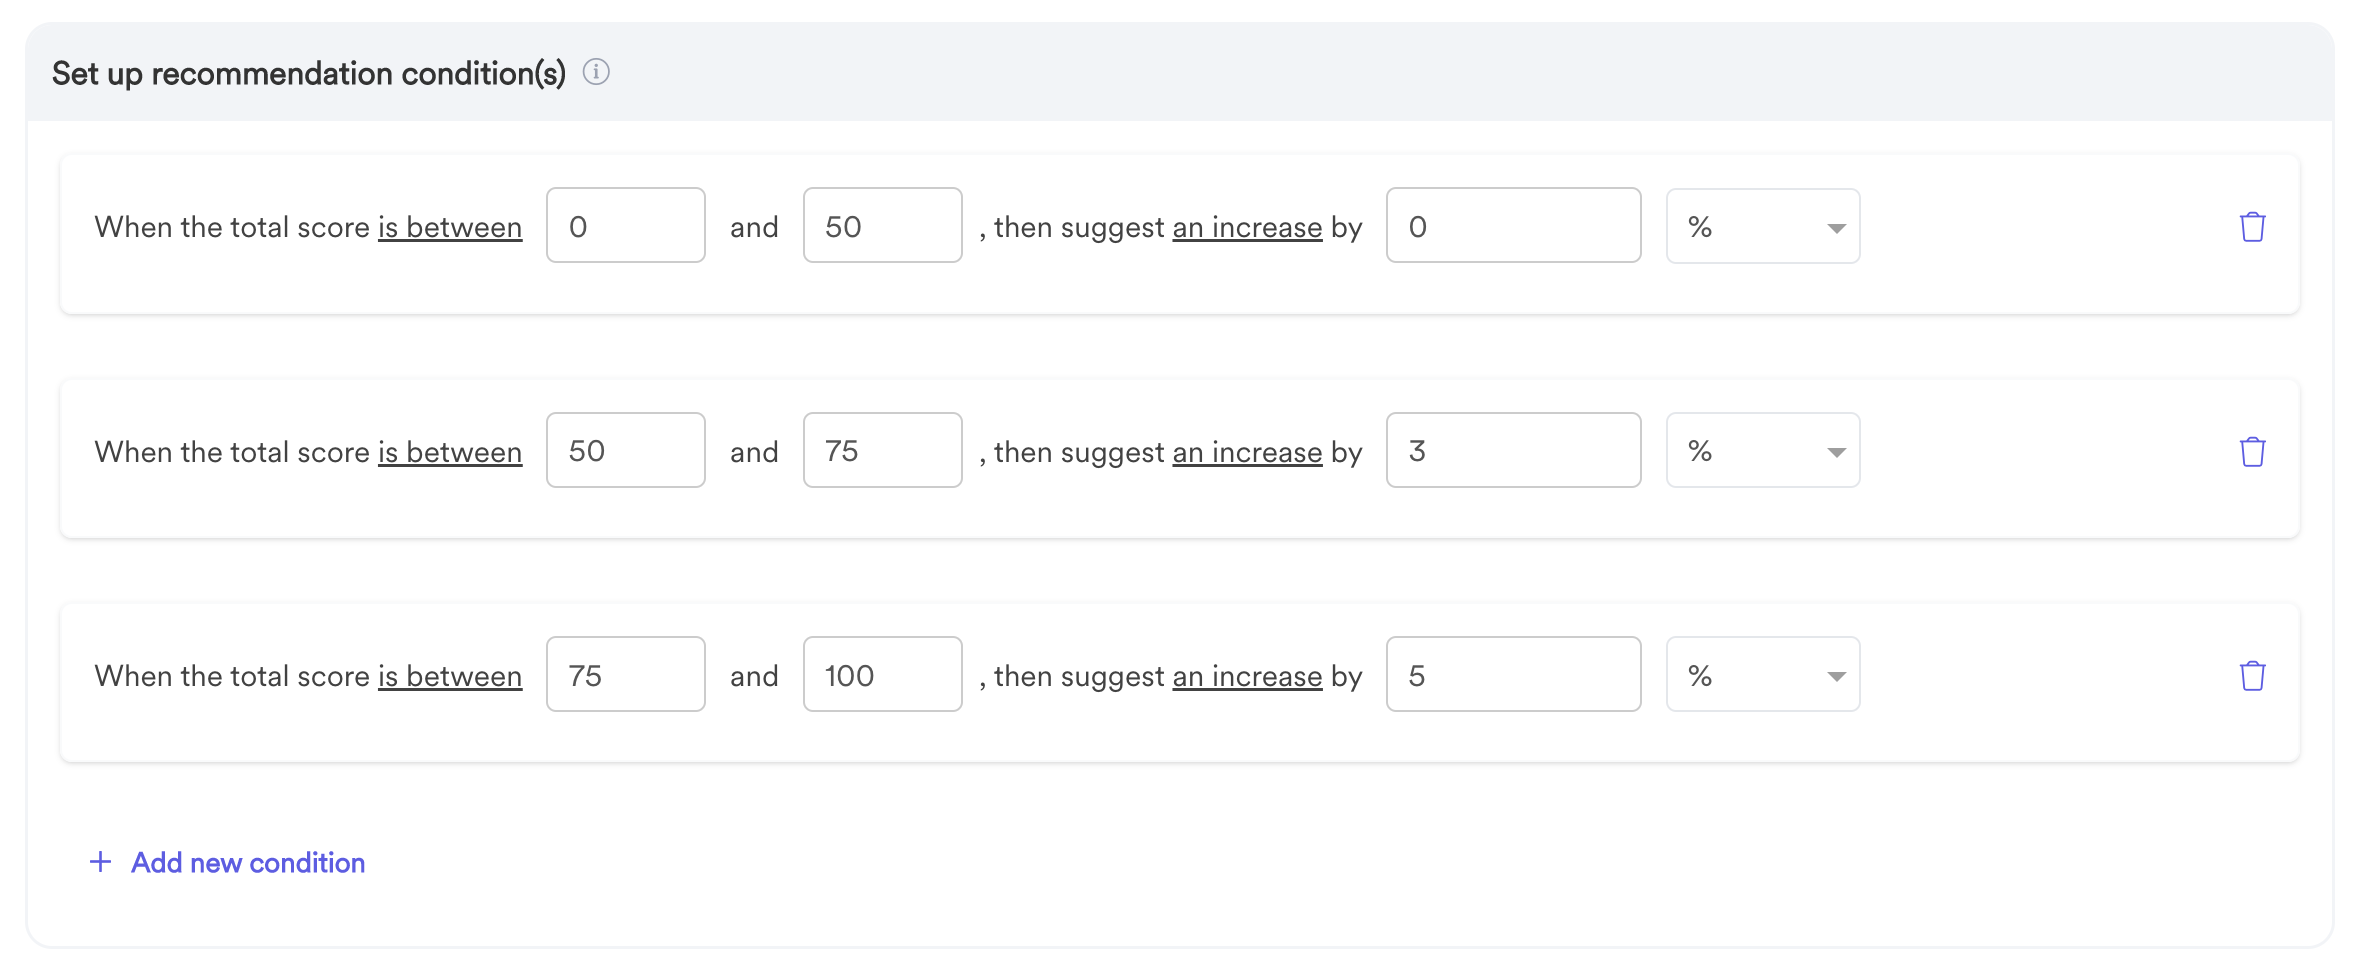
Task: Click 'an increase' link in third condition
Action: [x=1247, y=676]
